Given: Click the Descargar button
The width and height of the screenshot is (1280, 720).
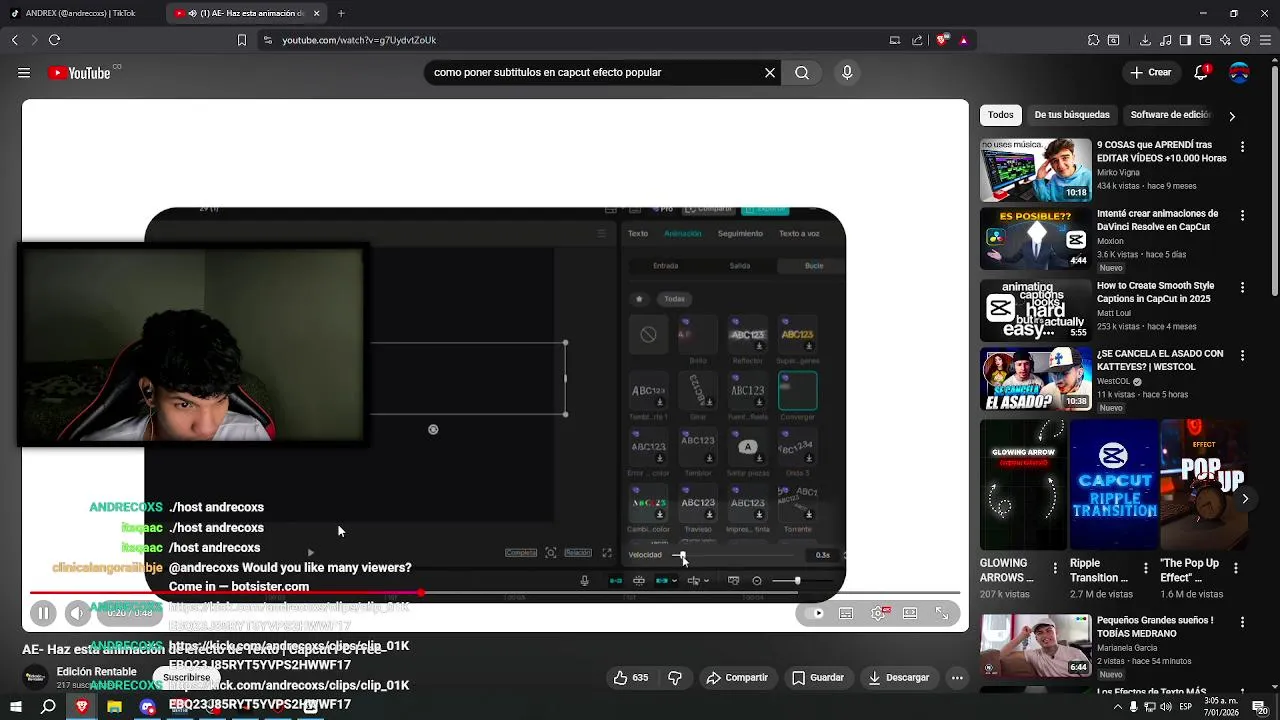Looking at the screenshot, I should pyautogui.click(x=899, y=678).
